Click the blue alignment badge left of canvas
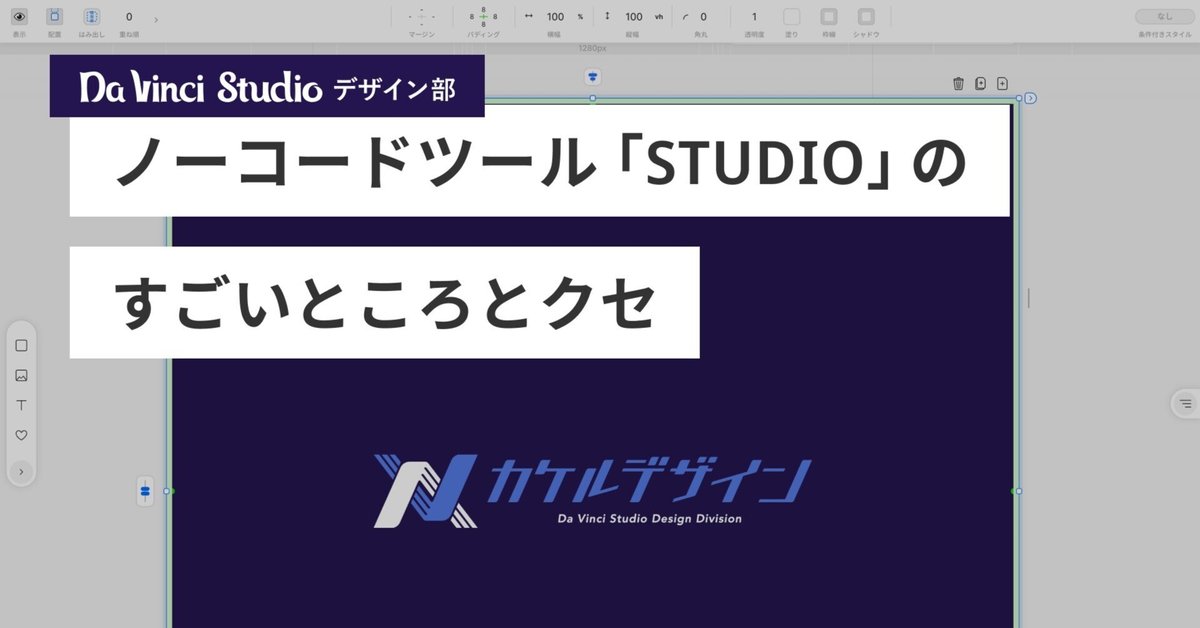The image size is (1200, 628). coord(145,491)
